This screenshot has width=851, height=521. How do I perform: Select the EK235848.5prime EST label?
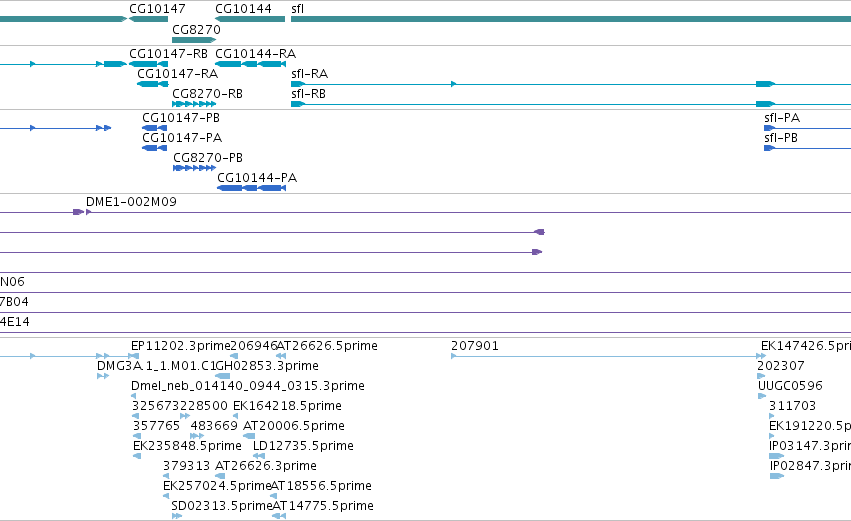click(x=187, y=446)
